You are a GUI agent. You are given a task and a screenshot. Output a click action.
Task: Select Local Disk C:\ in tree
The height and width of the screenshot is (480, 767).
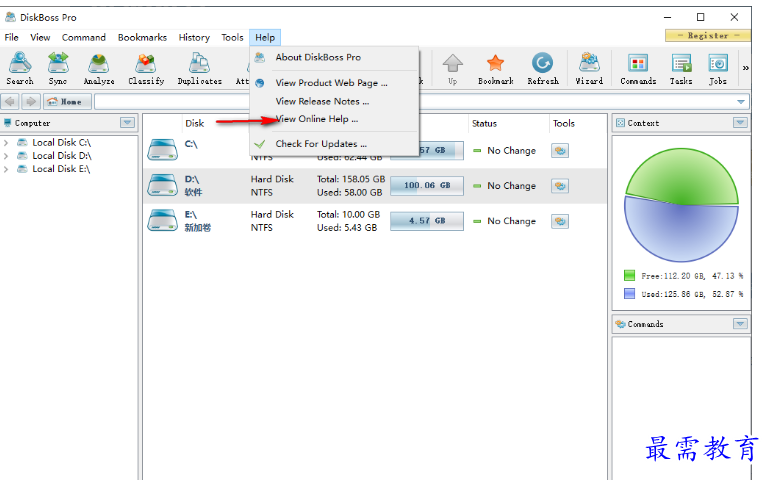click(61, 142)
